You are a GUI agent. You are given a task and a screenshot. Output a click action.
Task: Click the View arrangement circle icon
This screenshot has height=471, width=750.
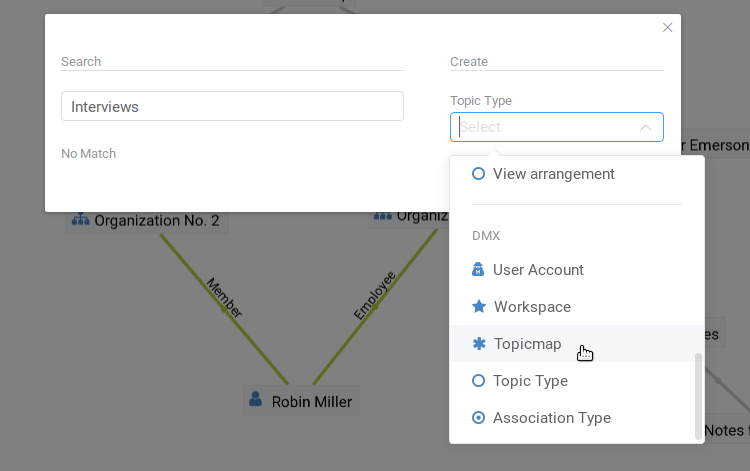point(478,174)
